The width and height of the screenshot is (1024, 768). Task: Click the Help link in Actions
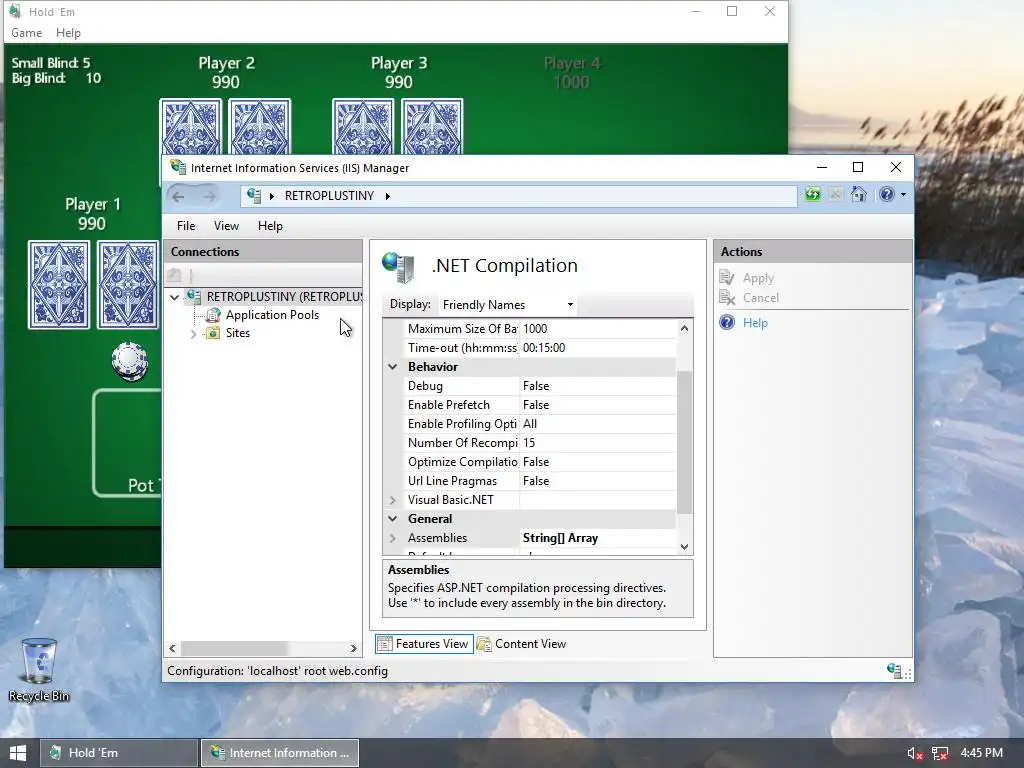coord(755,323)
